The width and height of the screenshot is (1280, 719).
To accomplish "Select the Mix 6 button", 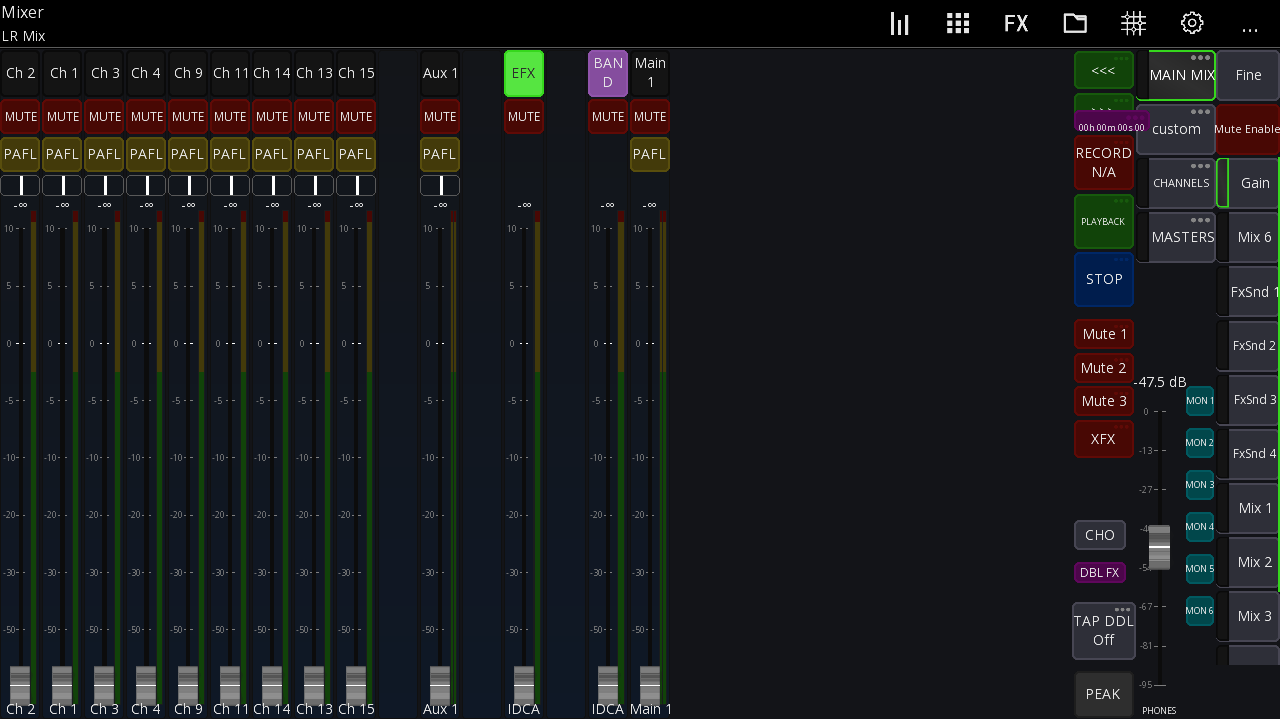I will pos(1250,237).
